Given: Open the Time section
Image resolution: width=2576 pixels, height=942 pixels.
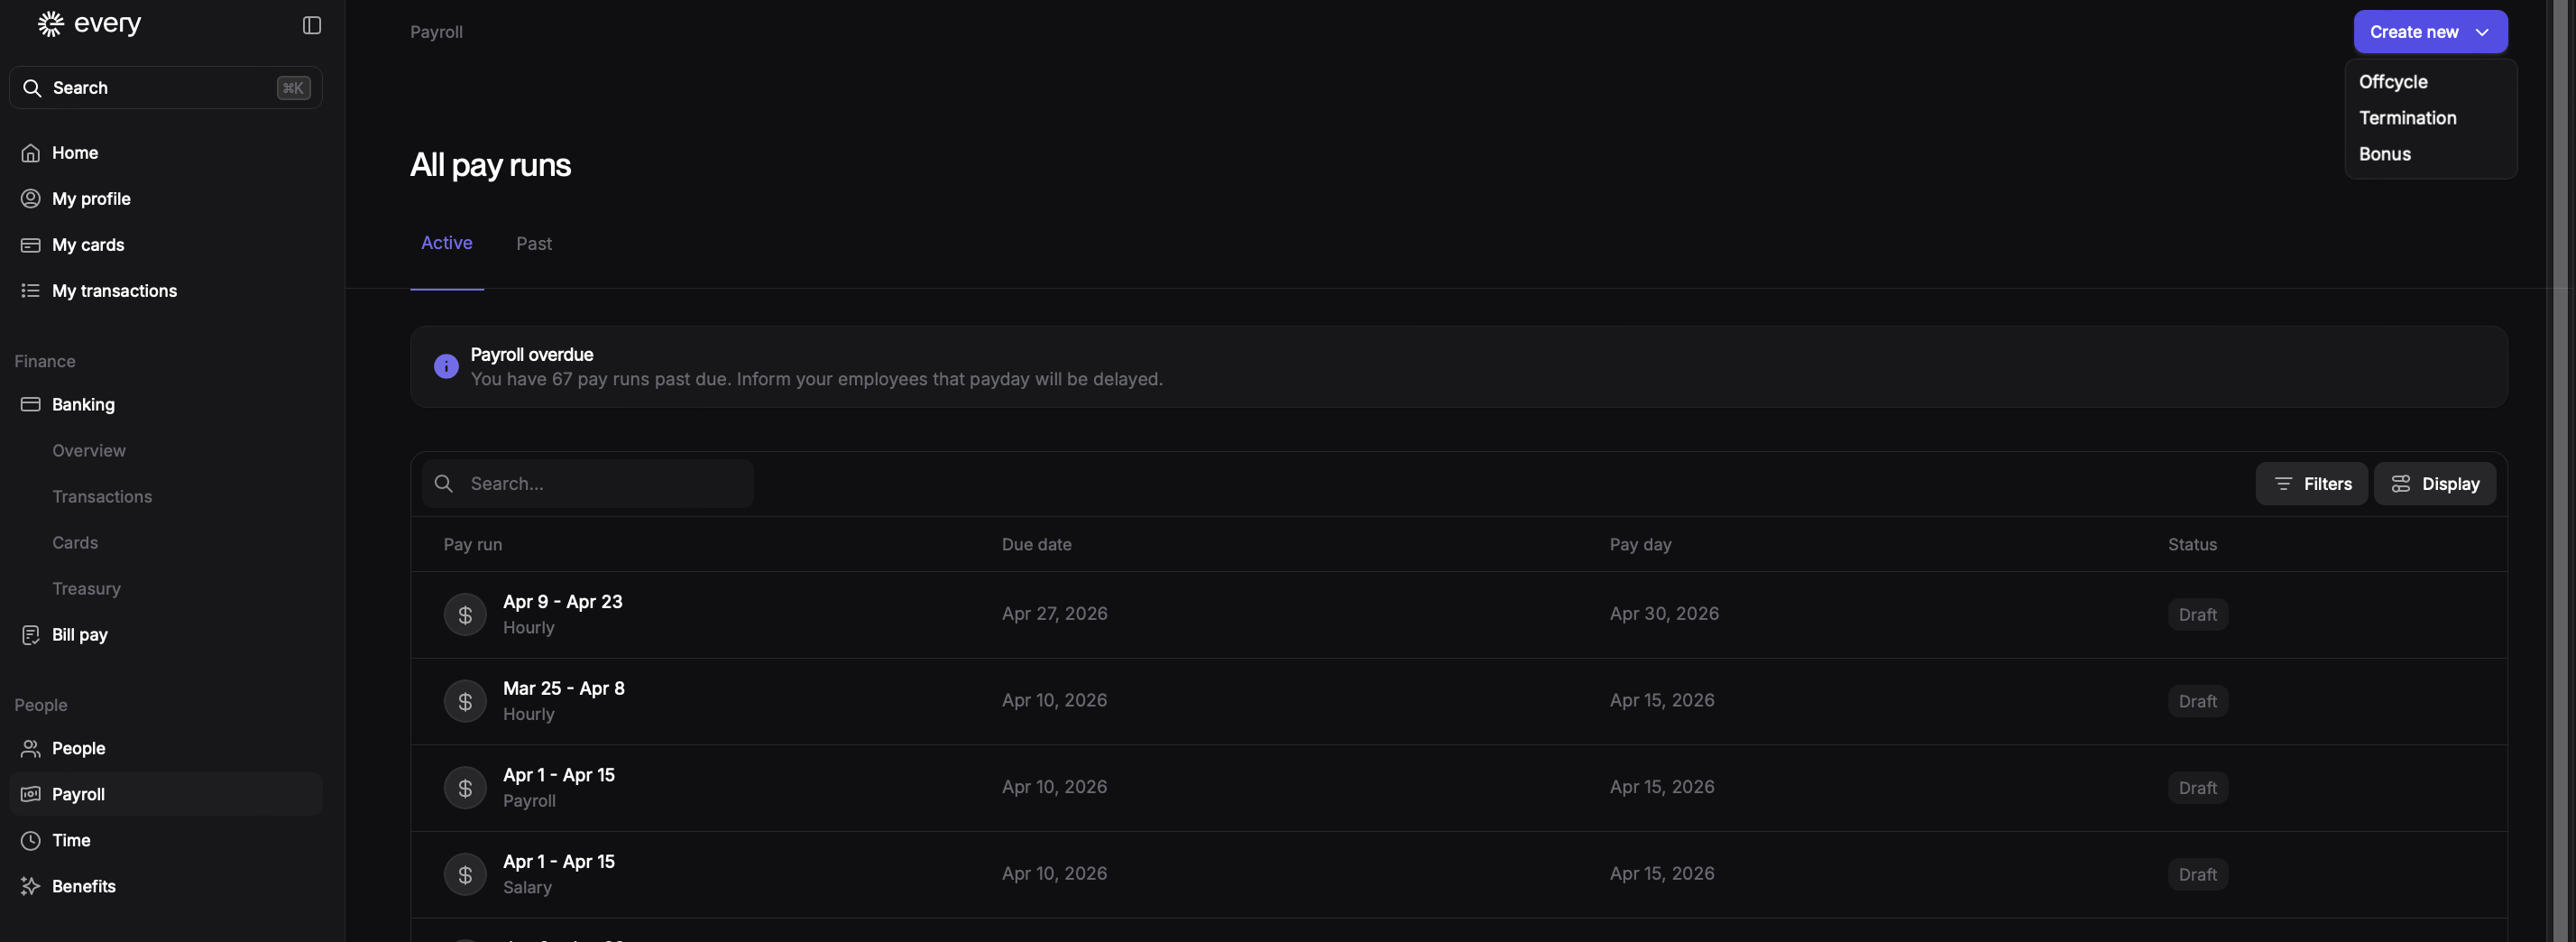Looking at the screenshot, I should pyautogui.click(x=71, y=841).
